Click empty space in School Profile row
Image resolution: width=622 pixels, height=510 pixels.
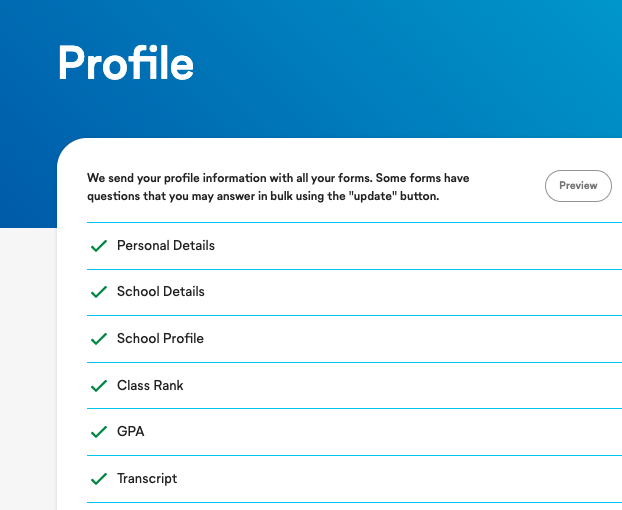413,339
